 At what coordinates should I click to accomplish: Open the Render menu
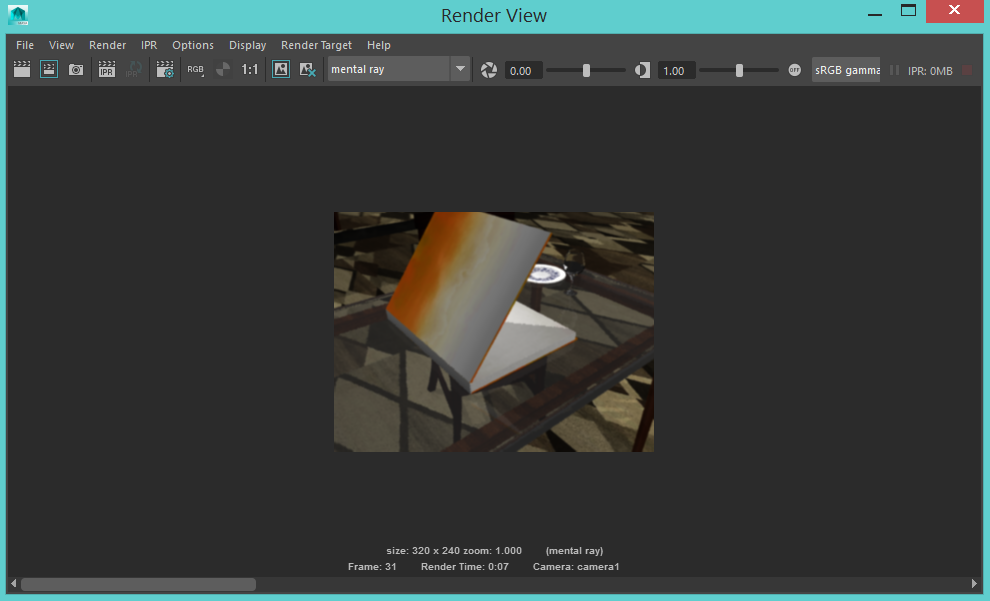pos(107,45)
